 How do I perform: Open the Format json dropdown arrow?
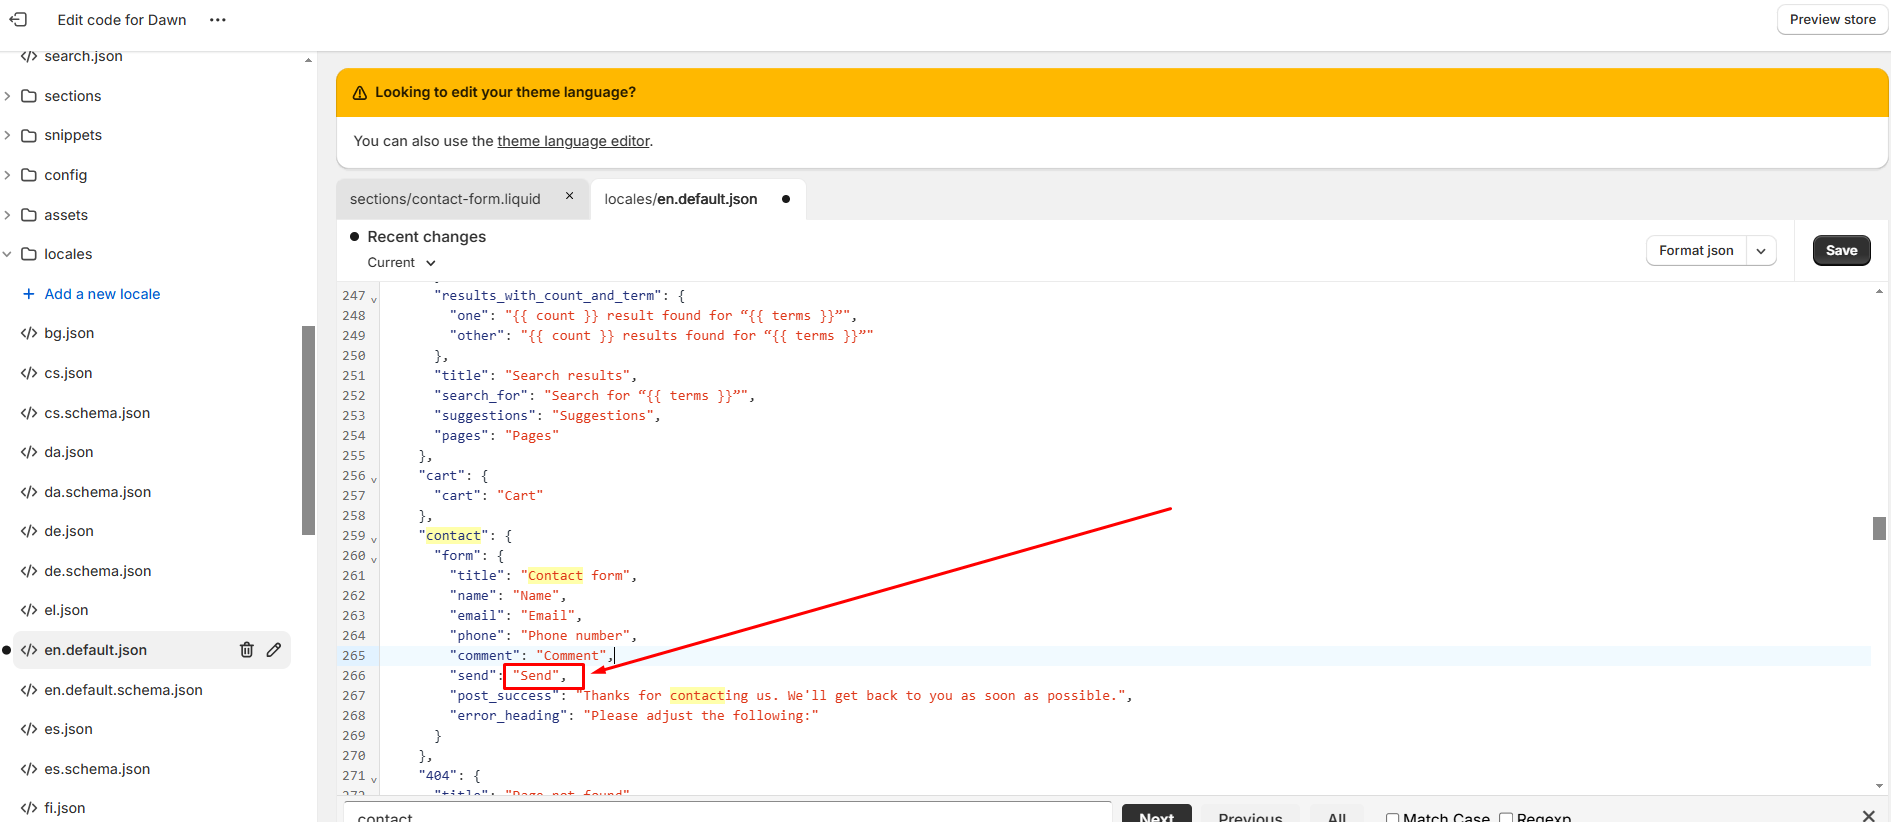[1761, 251]
